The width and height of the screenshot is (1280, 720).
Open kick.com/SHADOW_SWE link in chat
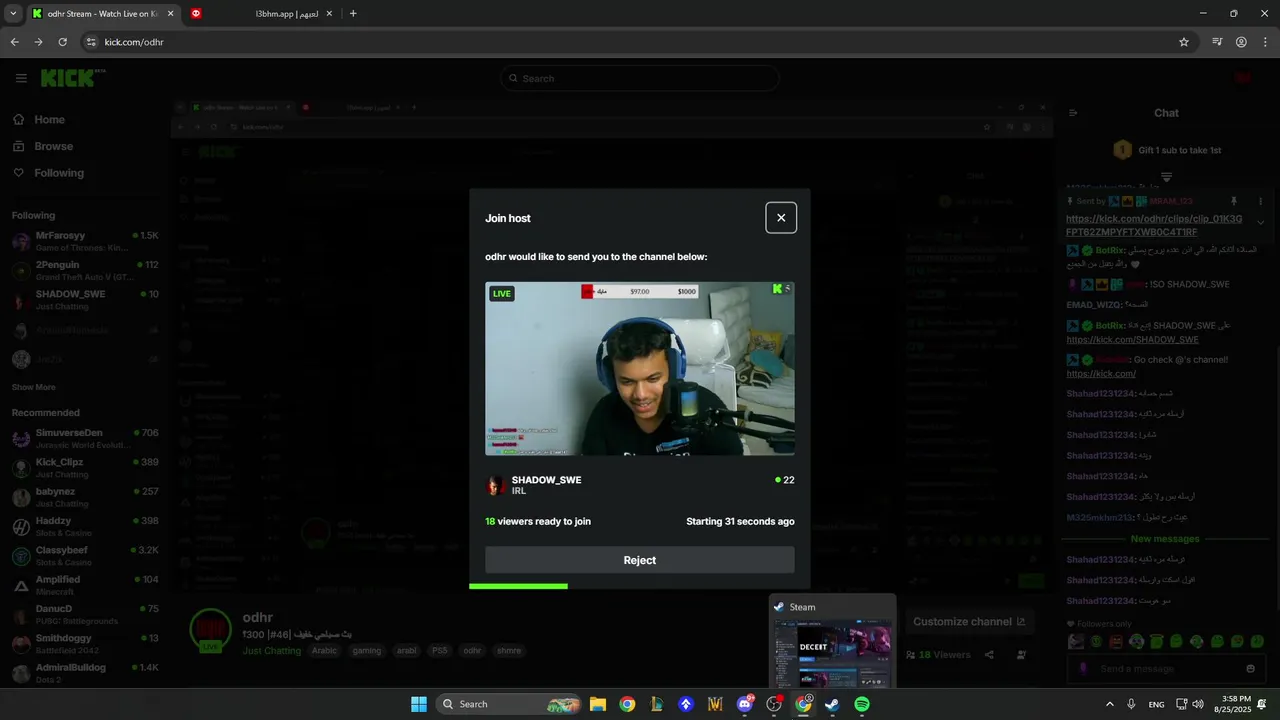1132,340
